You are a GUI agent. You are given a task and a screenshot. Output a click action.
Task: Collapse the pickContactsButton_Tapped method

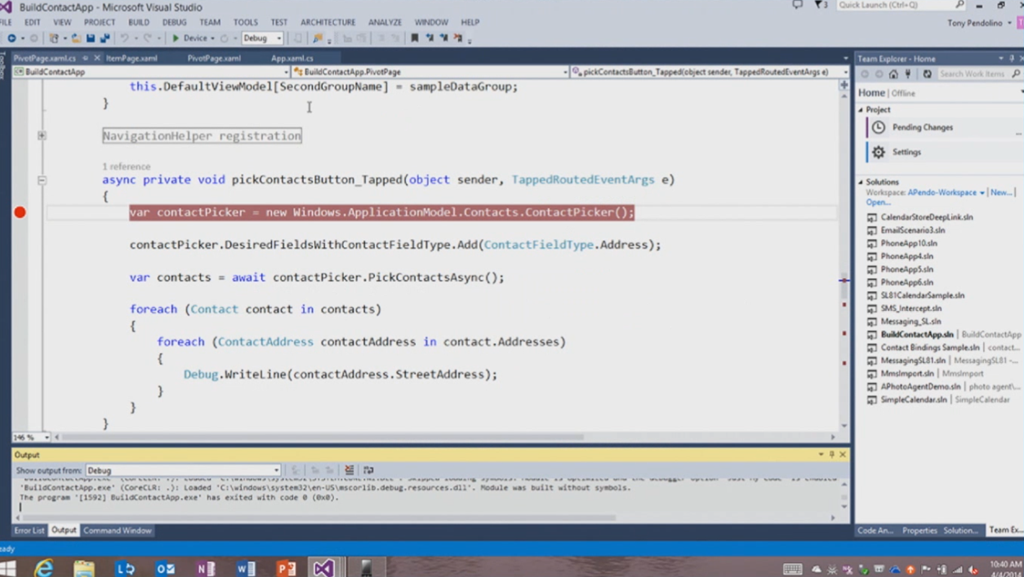click(42, 179)
